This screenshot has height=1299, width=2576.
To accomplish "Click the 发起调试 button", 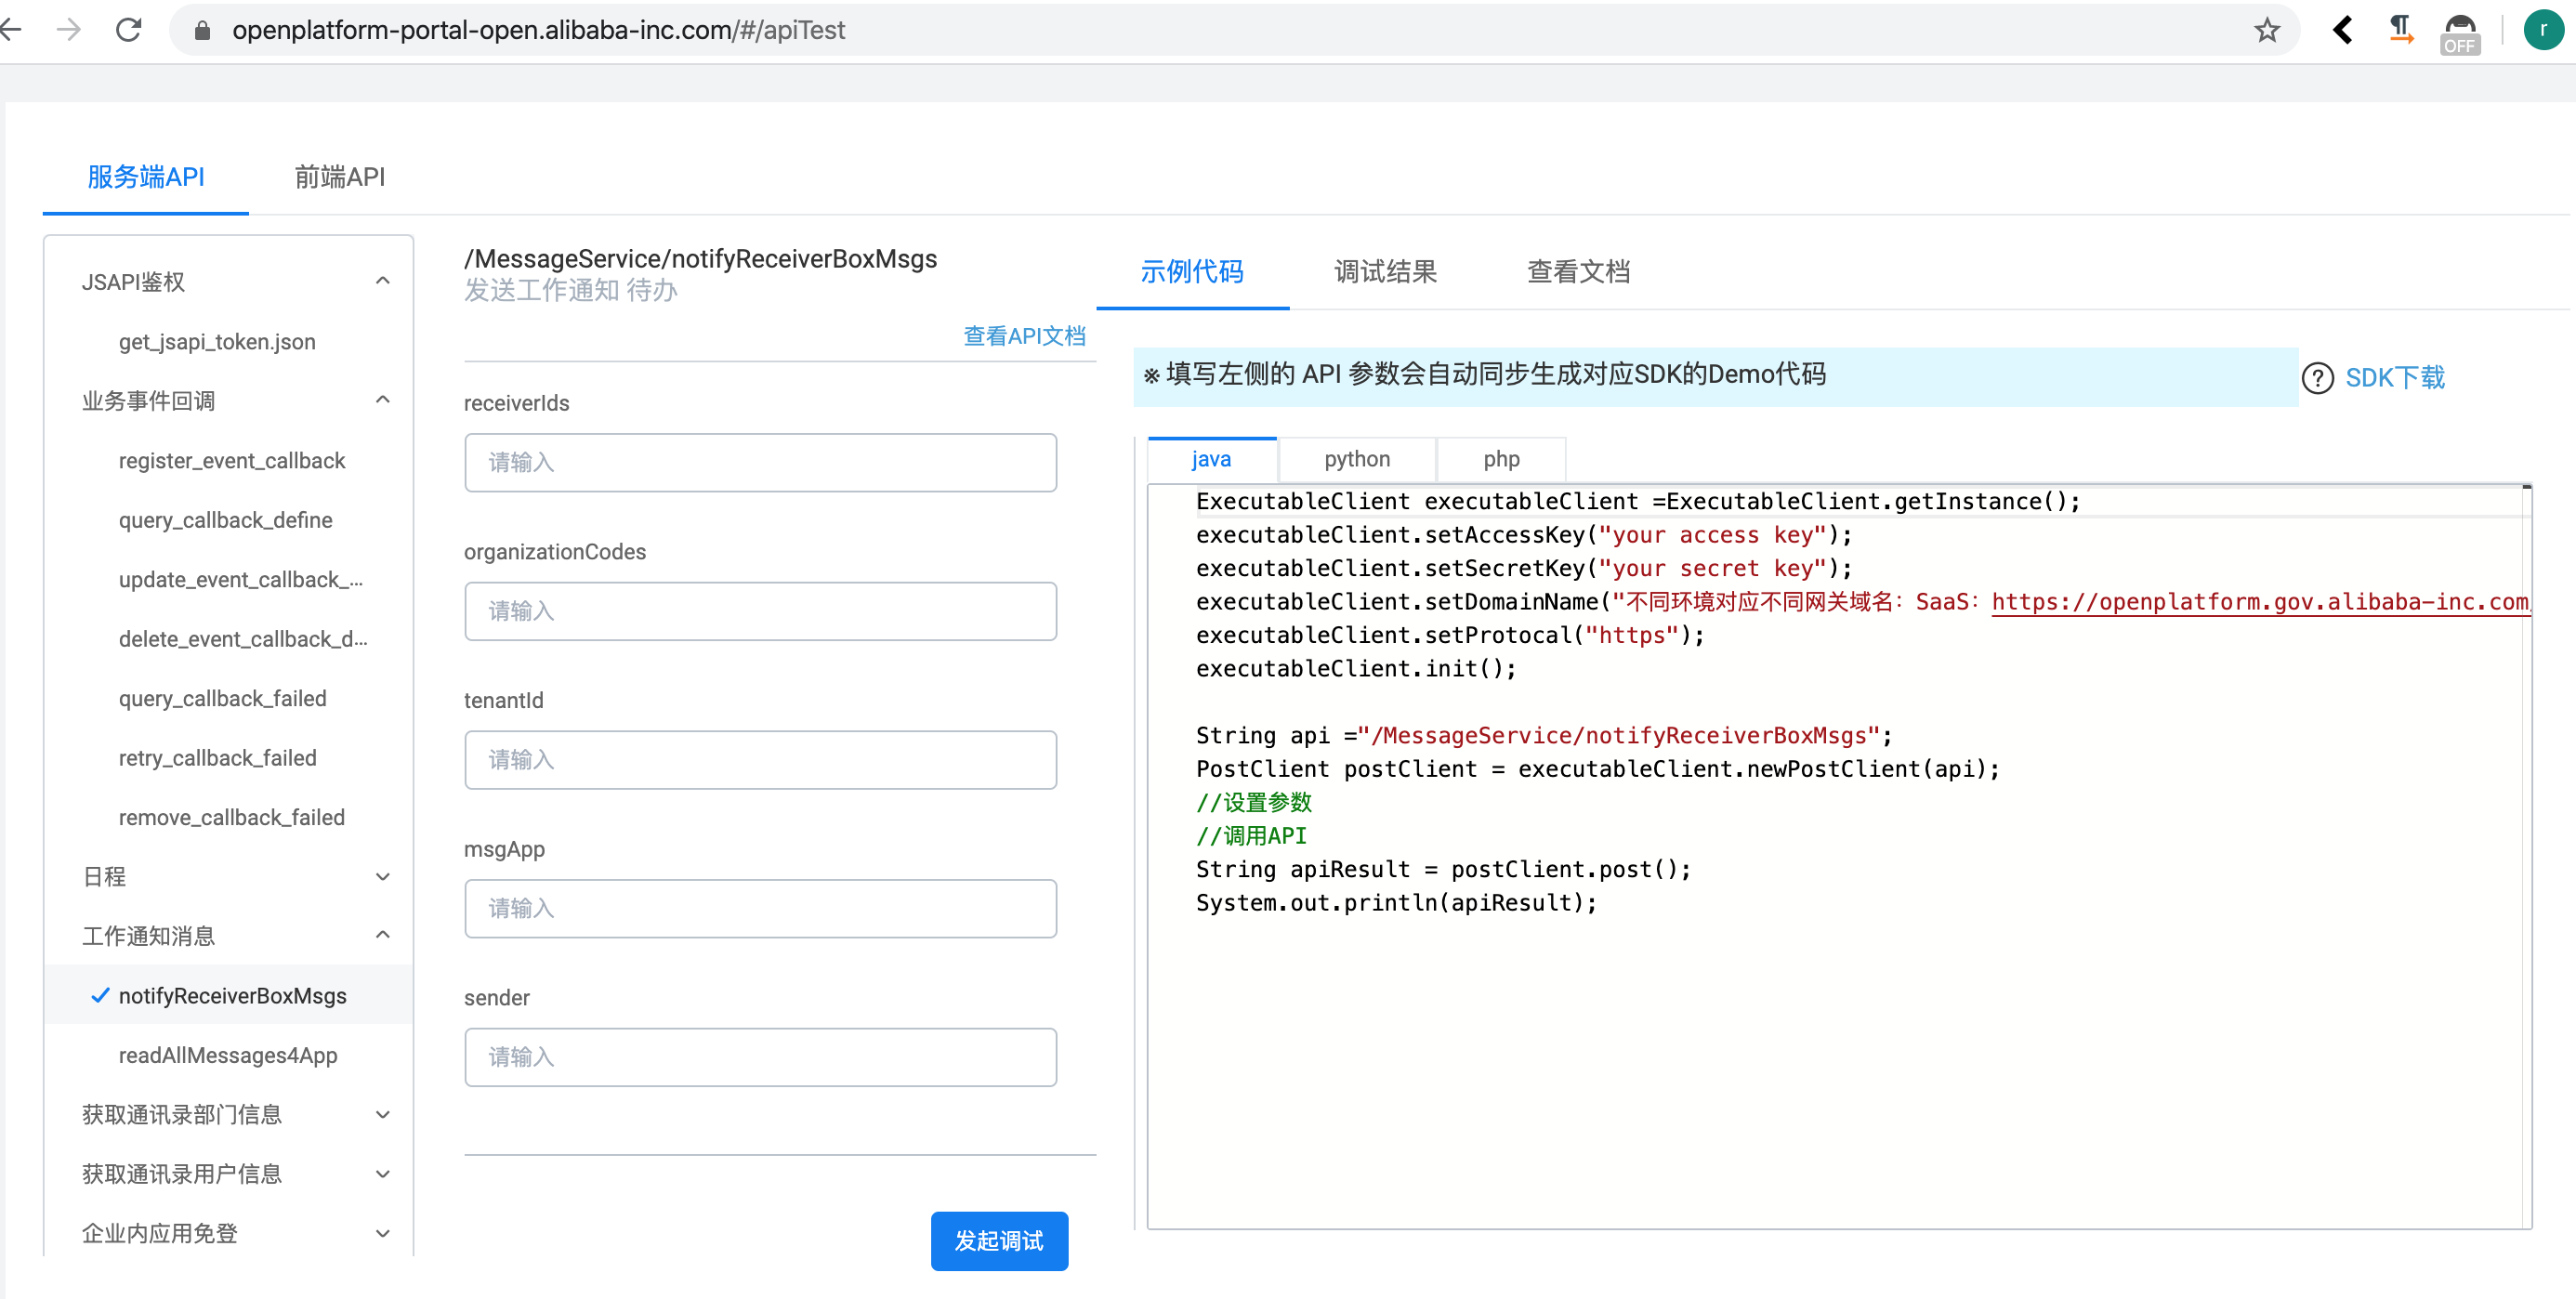I will tap(999, 1241).
